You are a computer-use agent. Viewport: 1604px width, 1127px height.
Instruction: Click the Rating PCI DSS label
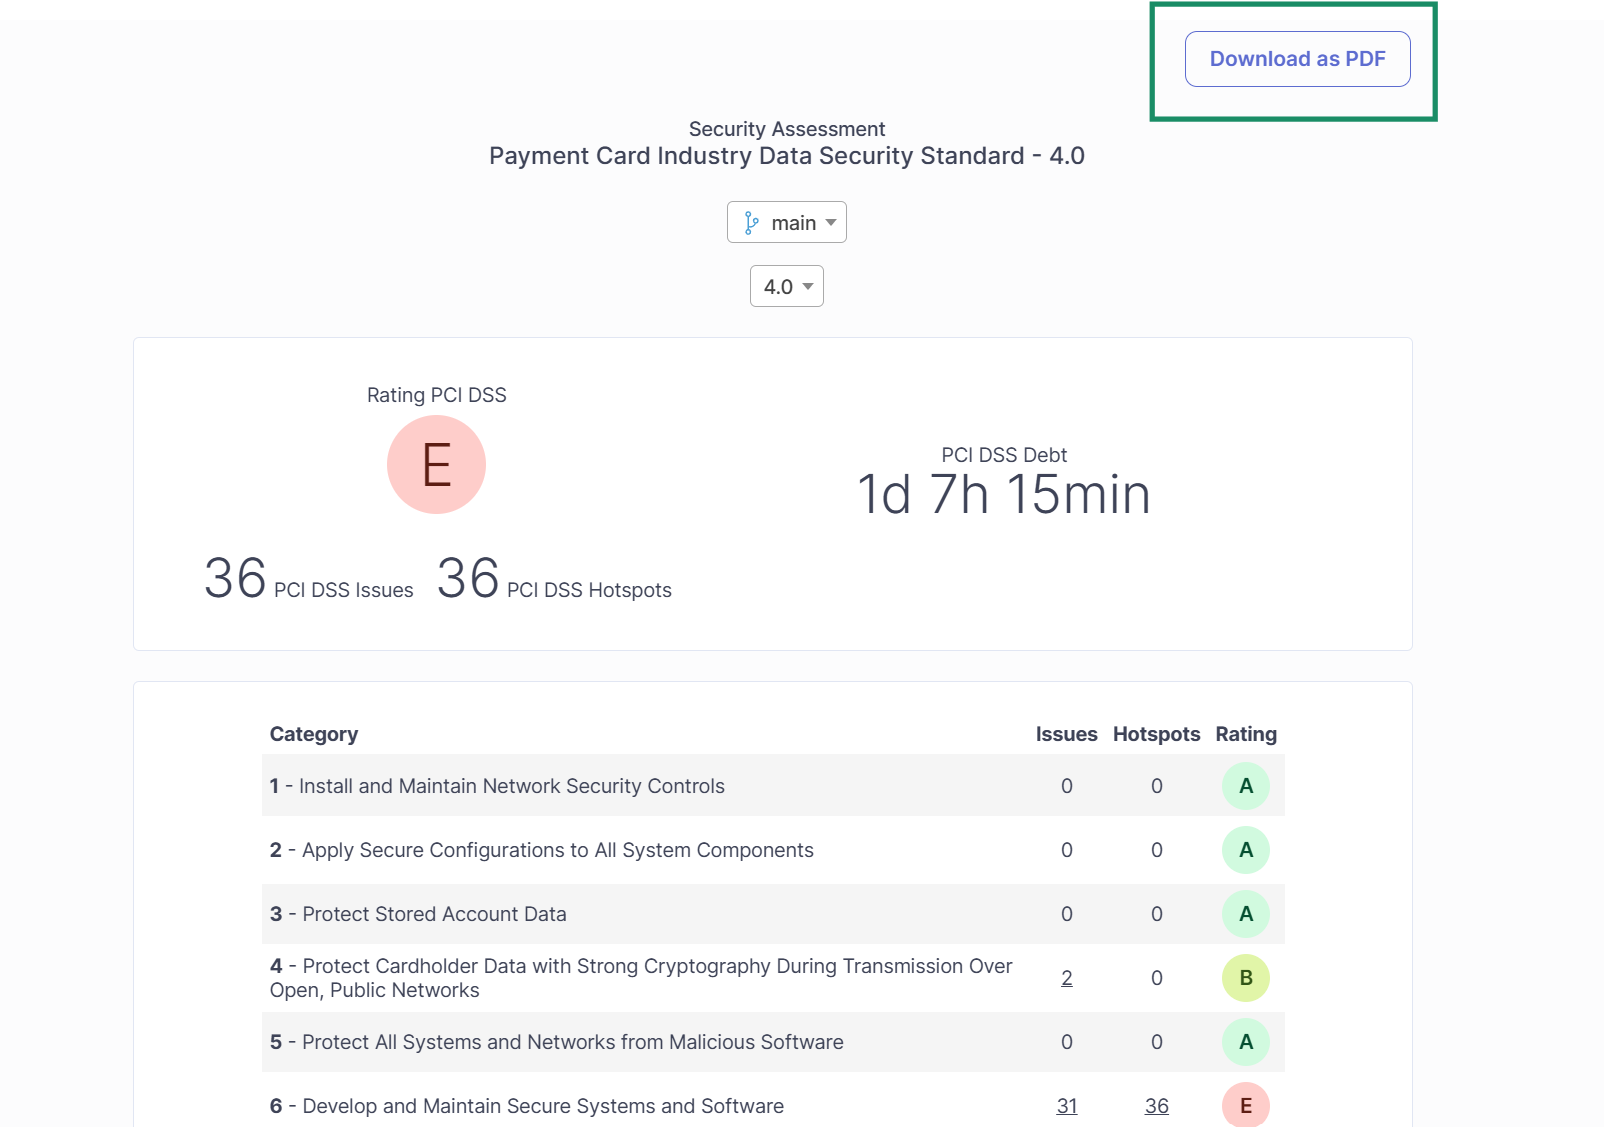coord(437,395)
